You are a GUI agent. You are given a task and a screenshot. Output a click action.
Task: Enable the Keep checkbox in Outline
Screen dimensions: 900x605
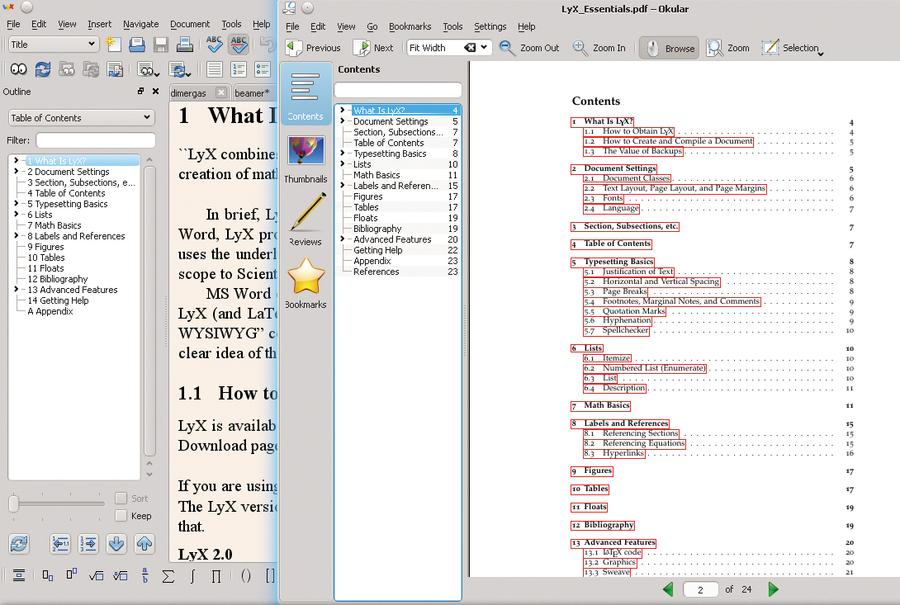[x=121, y=515]
